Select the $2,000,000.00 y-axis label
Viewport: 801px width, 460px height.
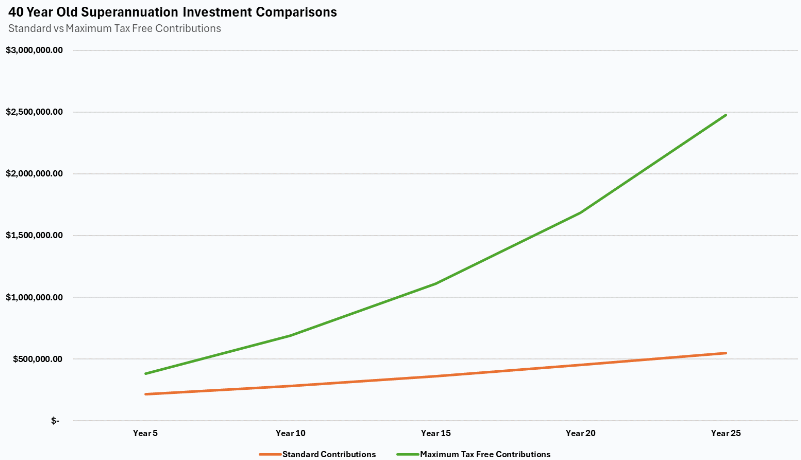pos(35,174)
